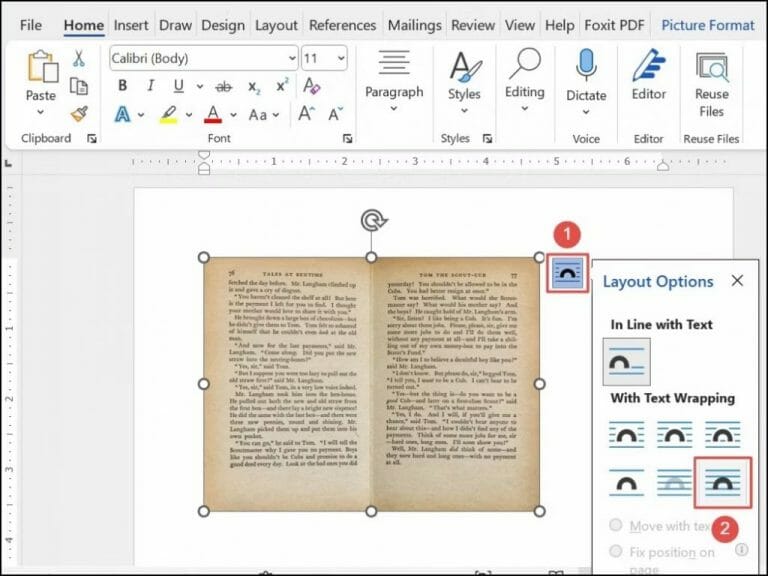The width and height of the screenshot is (768, 576).
Task: Apply Underline formatting
Action: 178,86
